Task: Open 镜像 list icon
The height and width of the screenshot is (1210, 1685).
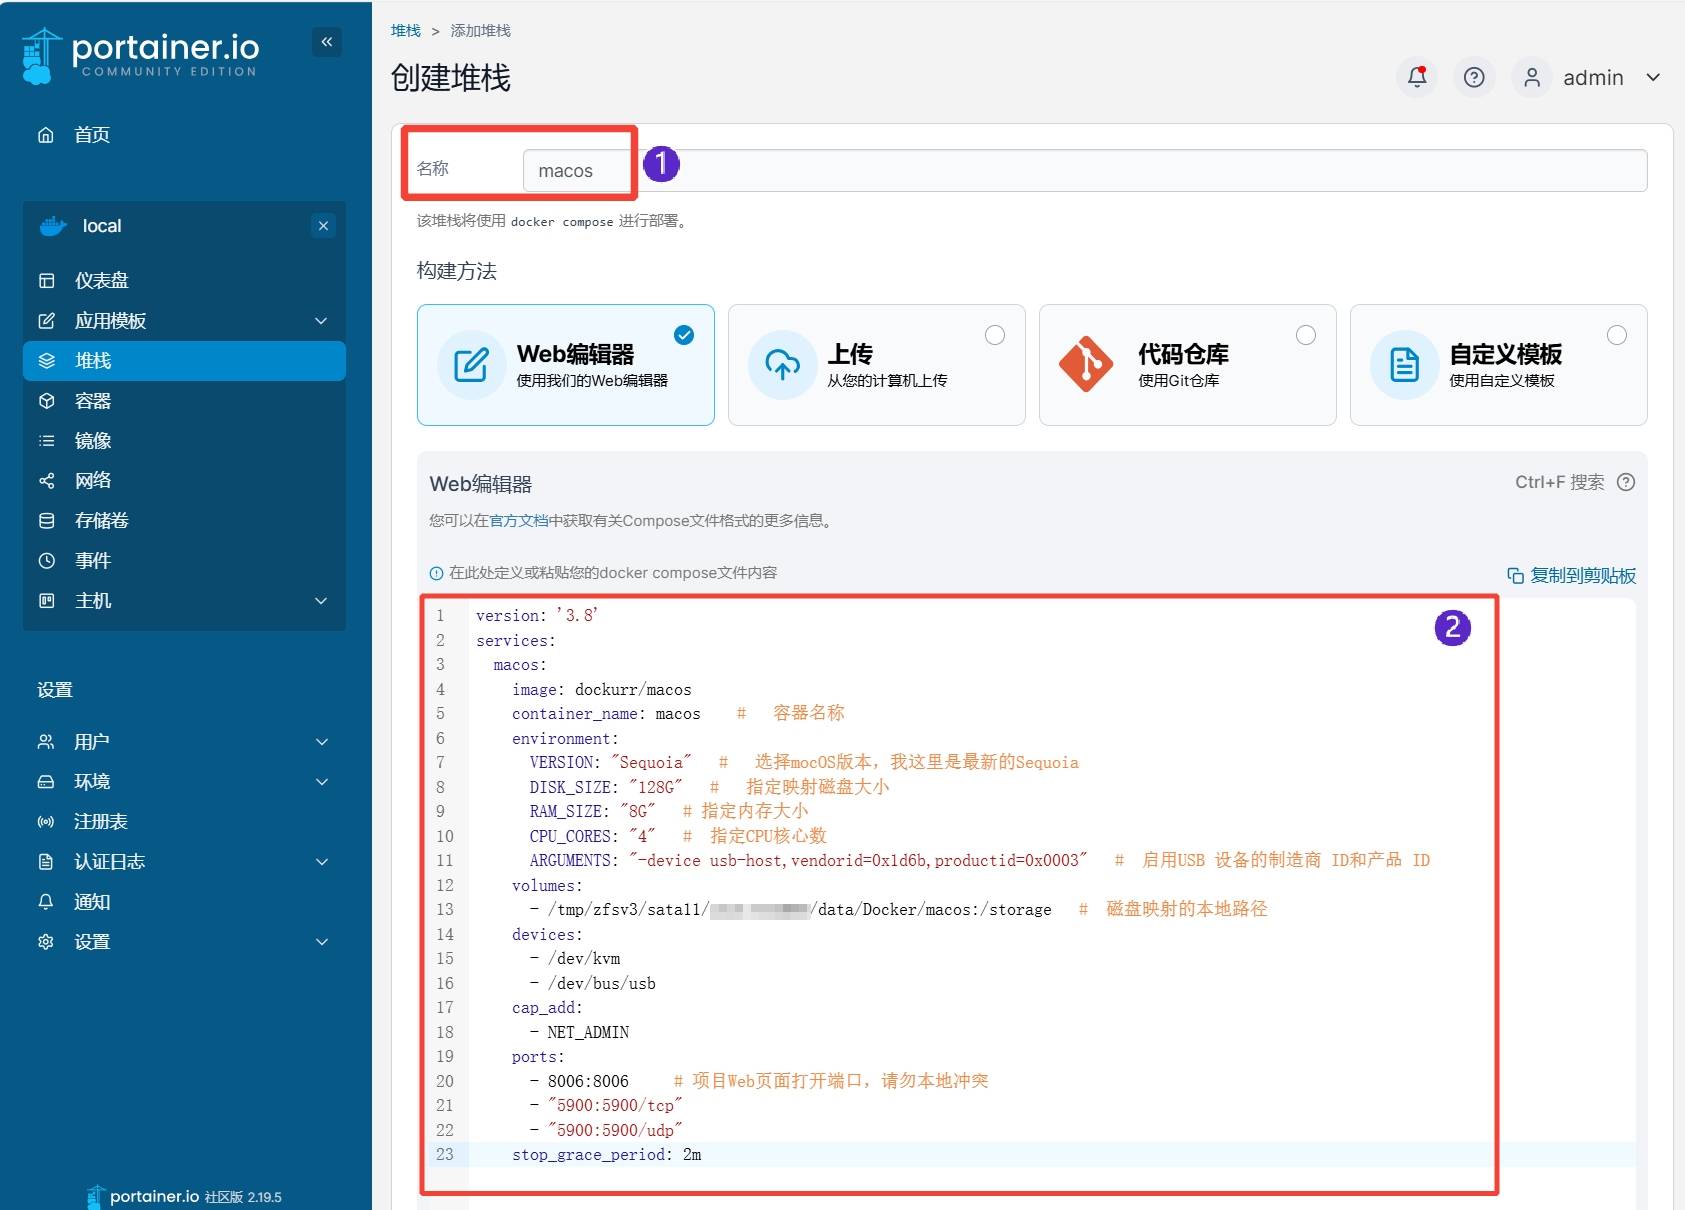Action: click(x=46, y=441)
